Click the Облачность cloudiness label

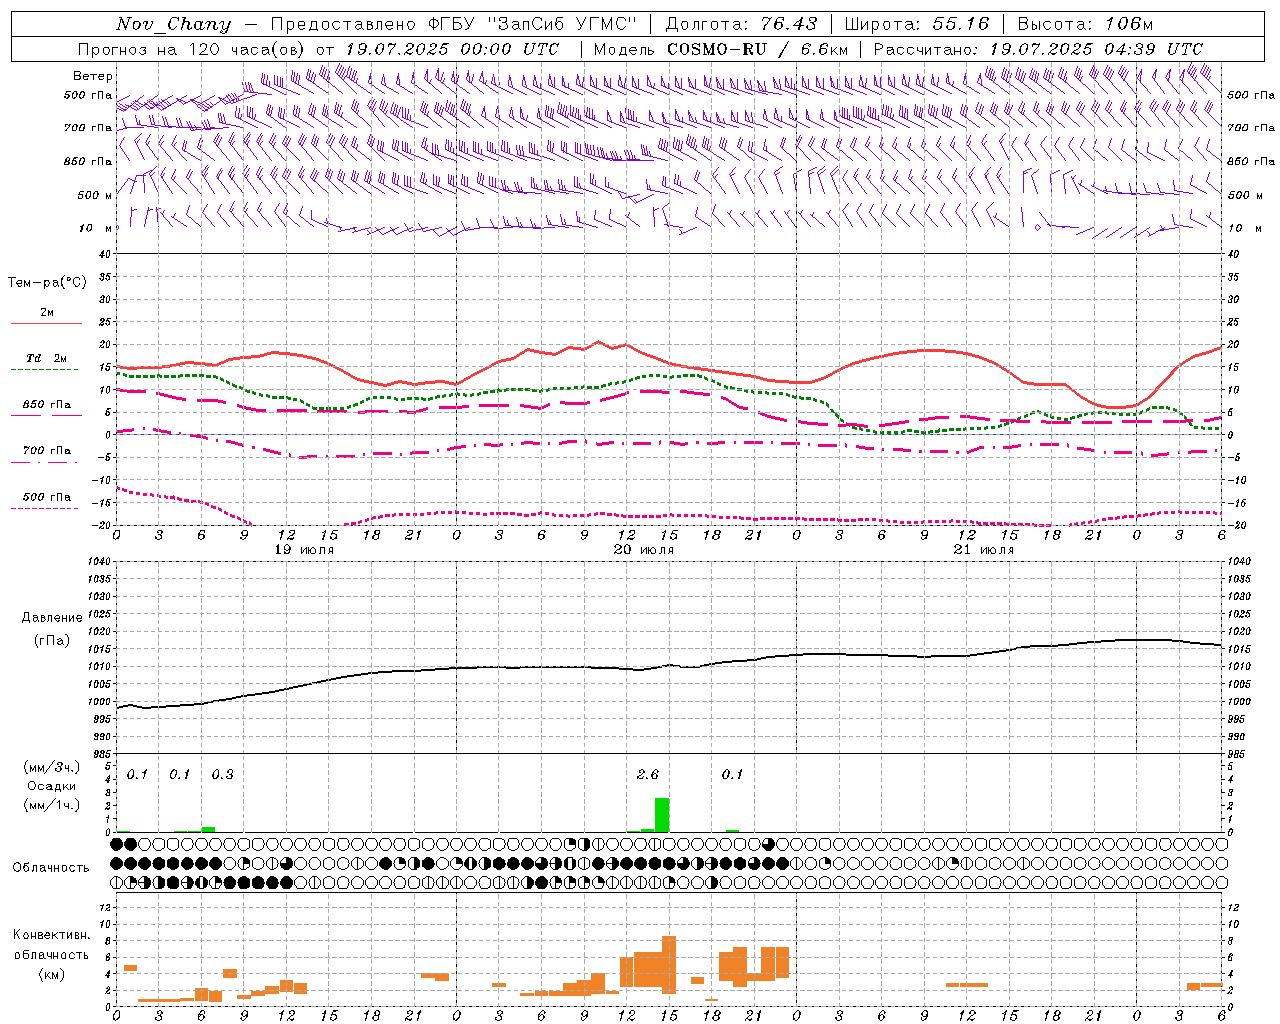(x=51, y=867)
